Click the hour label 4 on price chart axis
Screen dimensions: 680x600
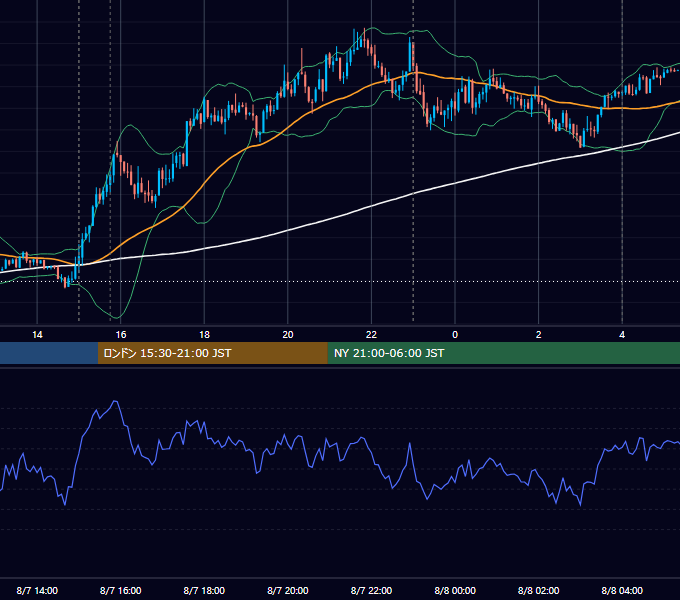pos(622,335)
